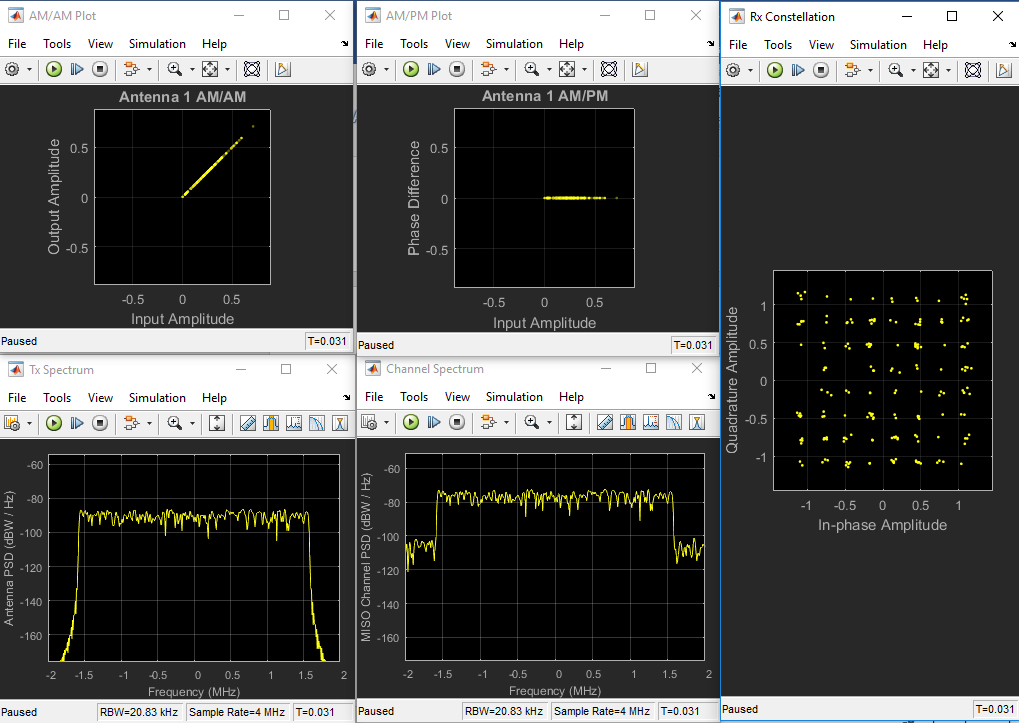Expand highlight block dropdown in Rx Constellation
This screenshot has height=723, width=1019.
click(872, 70)
